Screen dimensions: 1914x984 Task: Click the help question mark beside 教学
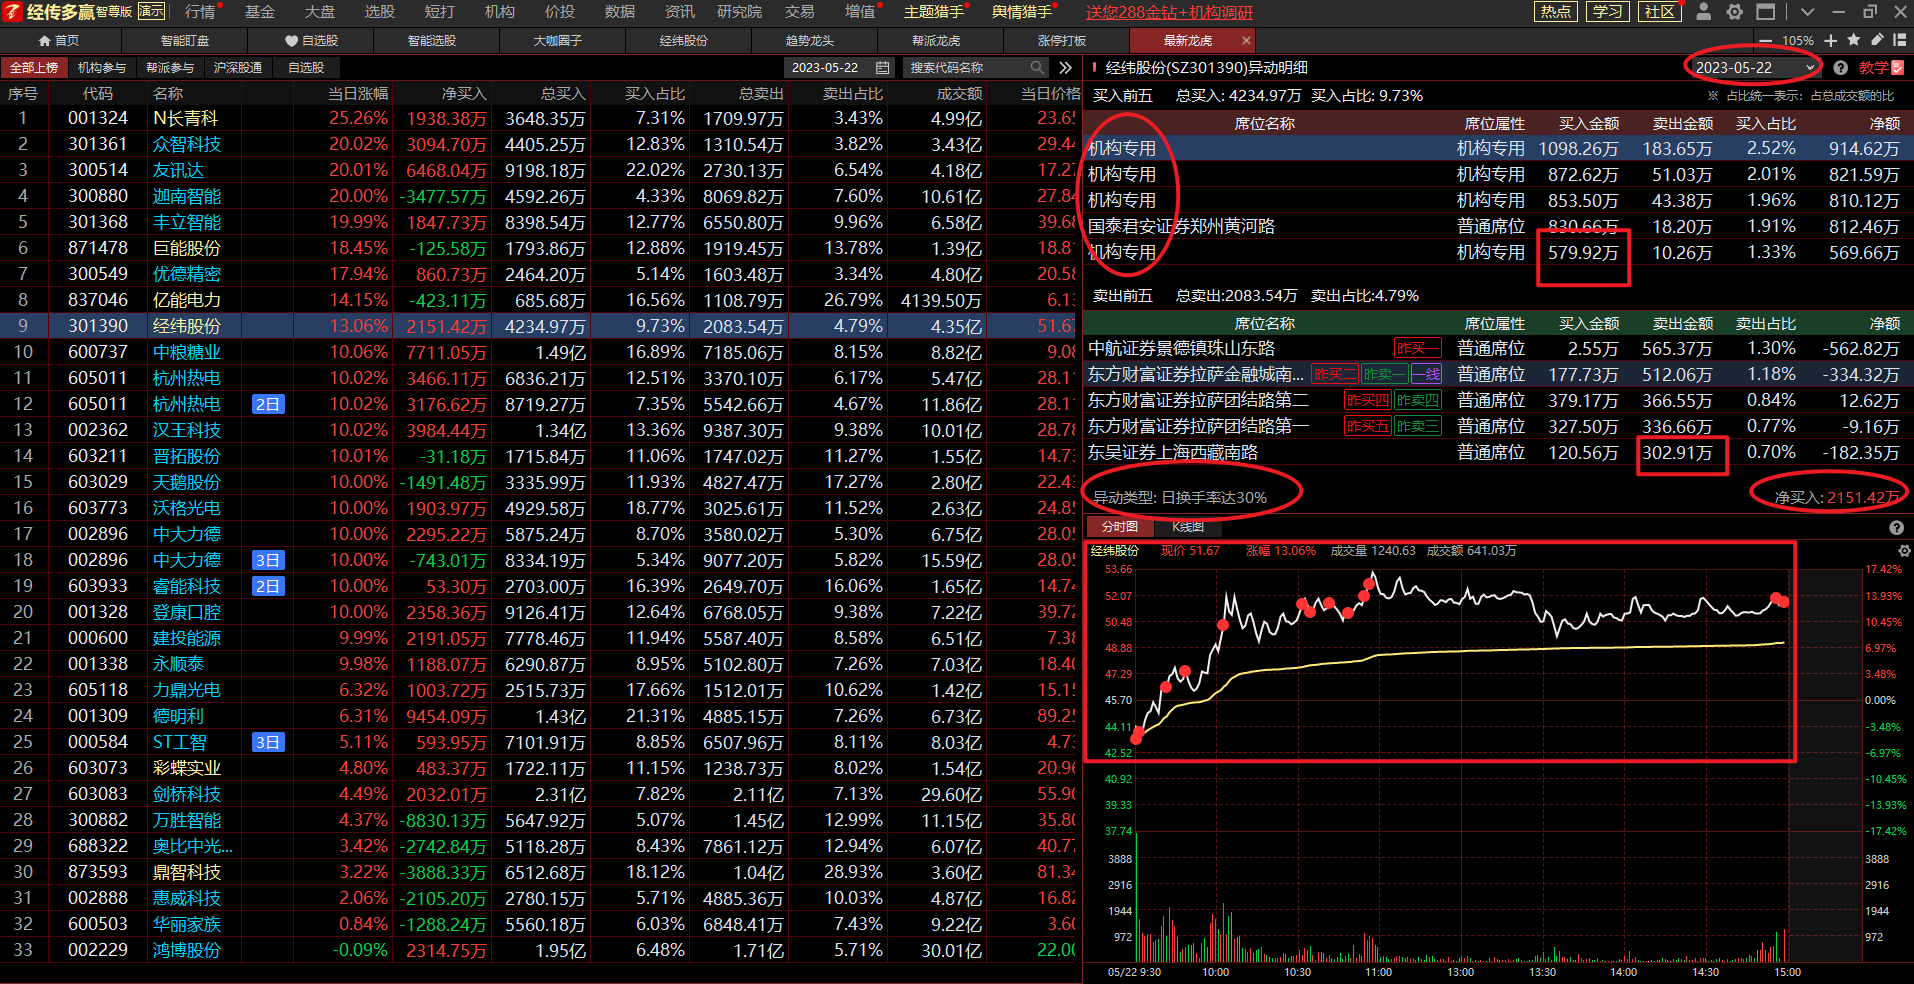(x=1840, y=68)
